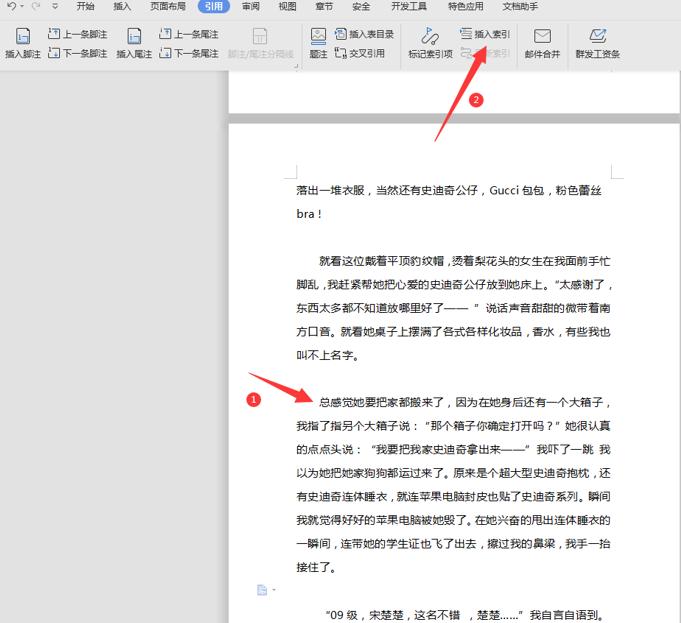The width and height of the screenshot is (681, 623).
Task: Go to 上一条尾注 previous endnote
Action: click(188, 34)
